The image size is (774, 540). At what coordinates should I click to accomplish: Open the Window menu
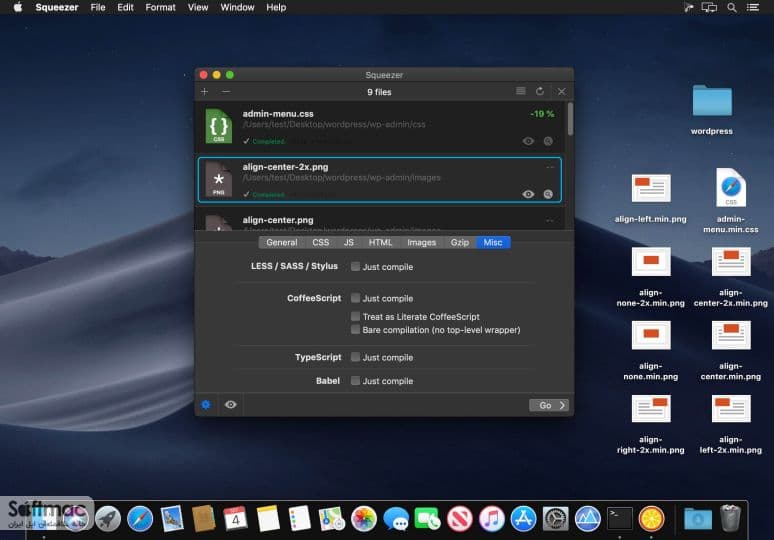(237, 7)
